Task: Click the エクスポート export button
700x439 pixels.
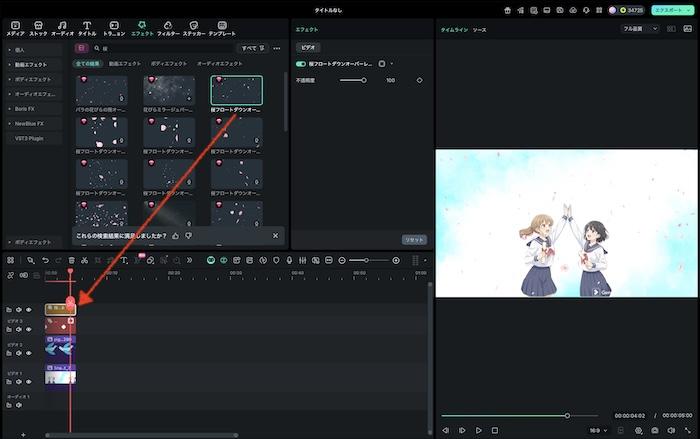Action: pyautogui.click(x=670, y=9)
